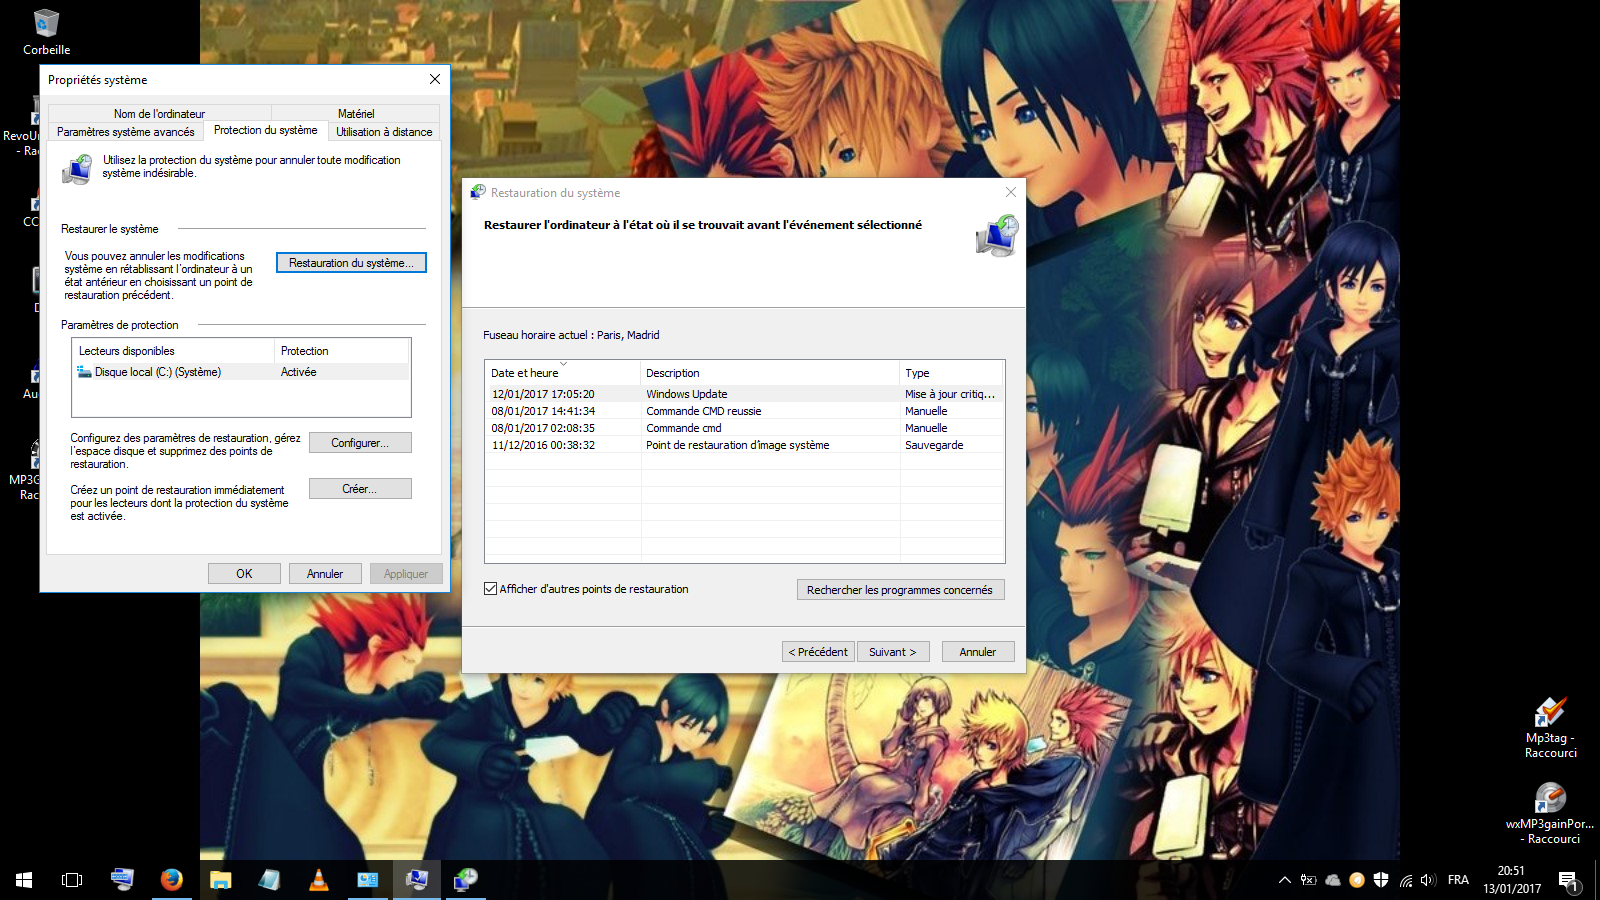This screenshot has width=1600, height=900.
Task: Open the wxMP3gainPor shortcut on the desktop
Action: click(x=1550, y=813)
